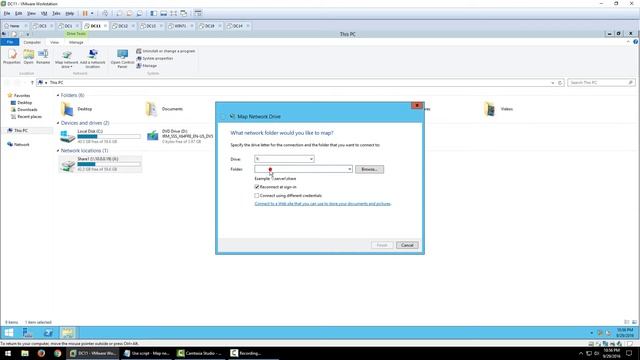Click the host Firefox taskbar icon
The image size is (640, 360).
(x=41, y=353)
